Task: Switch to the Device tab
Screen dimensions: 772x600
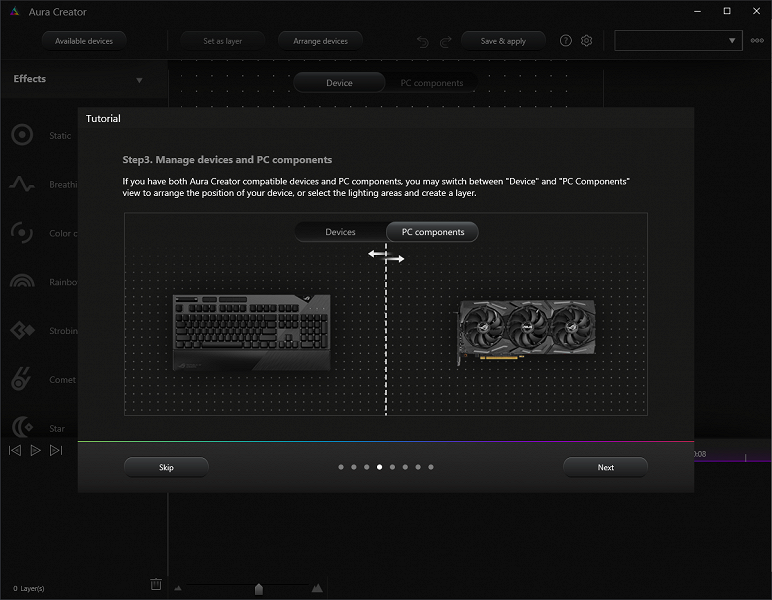Action: pos(339,83)
